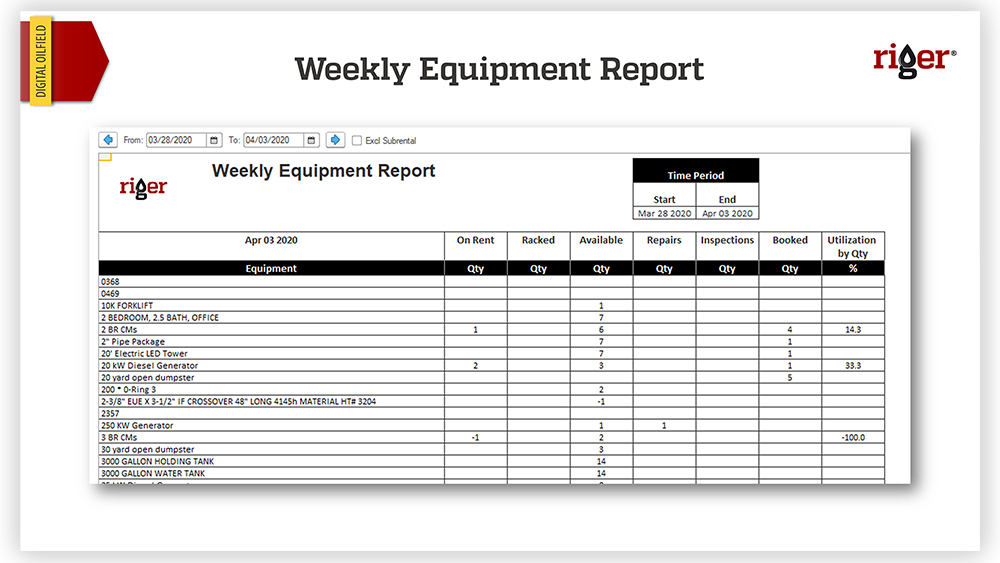
Task: Click the small yellow corner marker
Action: click(105, 157)
